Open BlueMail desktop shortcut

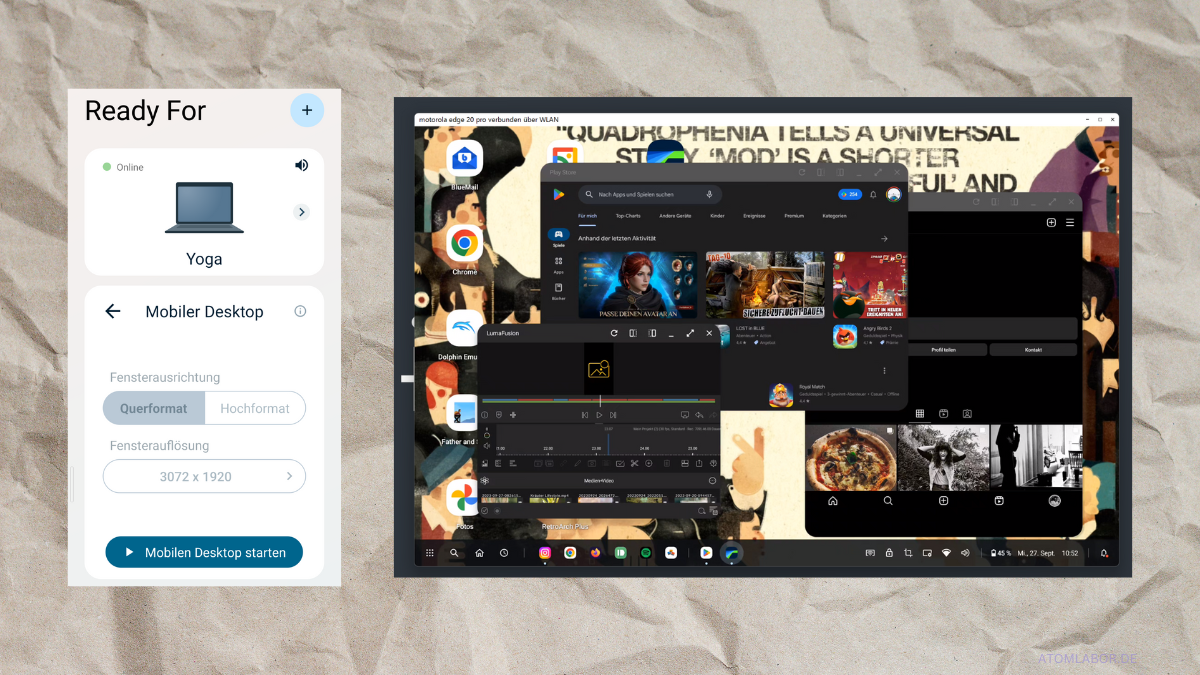point(464,163)
